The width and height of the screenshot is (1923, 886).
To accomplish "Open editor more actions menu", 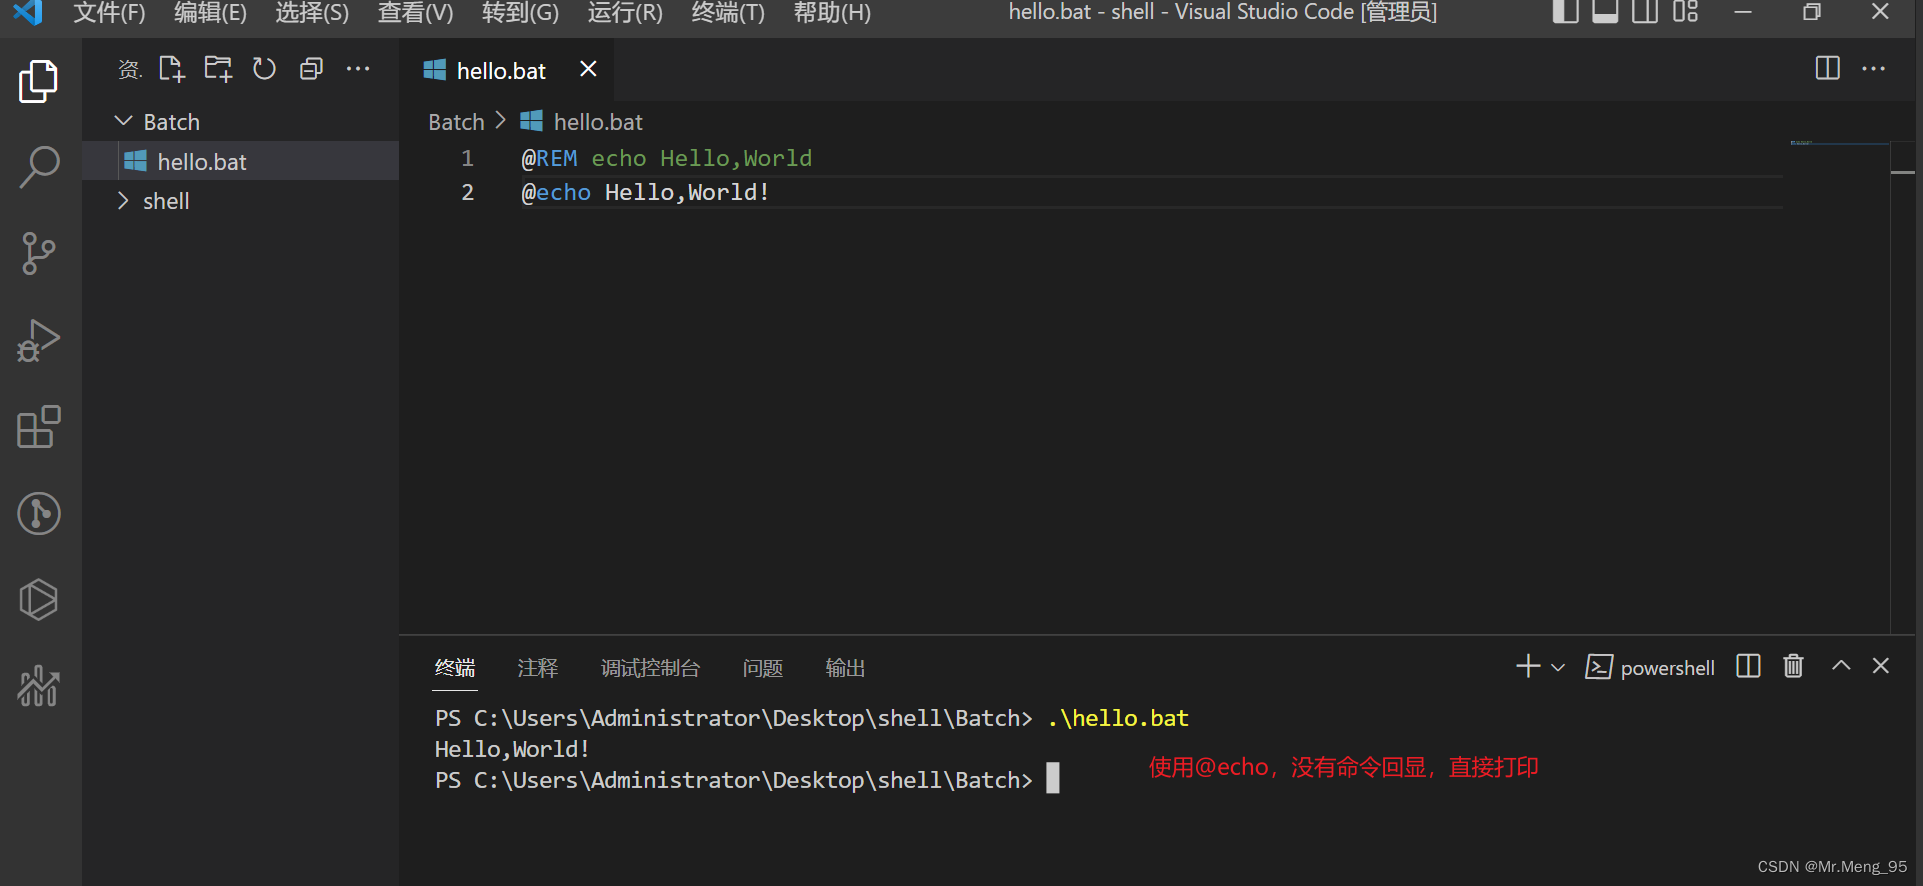I will click(x=1873, y=68).
